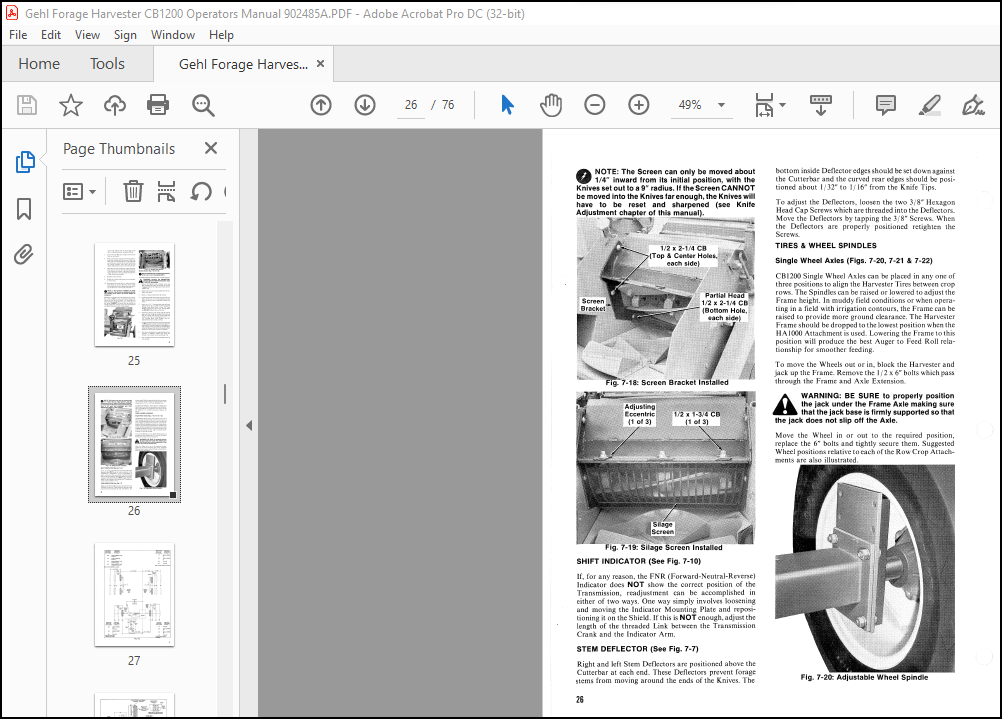Click the 'STEM DEFLECTOR (See Fig. 7-7)' heading
Viewport: 1002px width, 719px height.
pyautogui.click(x=637, y=649)
